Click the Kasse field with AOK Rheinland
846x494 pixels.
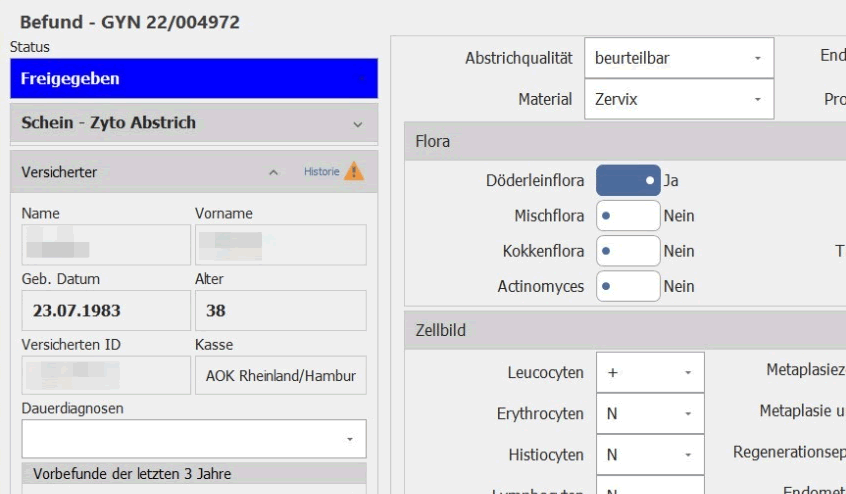pyautogui.click(x=279, y=375)
